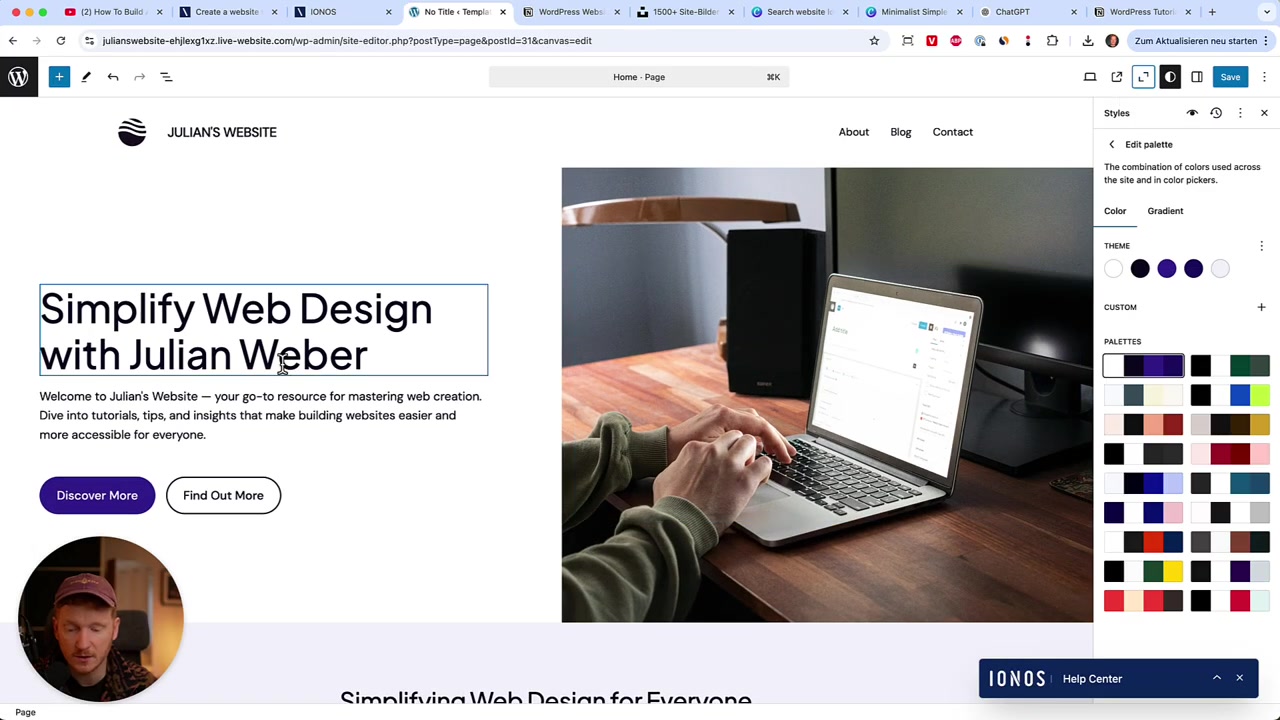Collapse the IONOS Help Center chevron
This screenshot has height=720, width=1280.
point(1217,678)
